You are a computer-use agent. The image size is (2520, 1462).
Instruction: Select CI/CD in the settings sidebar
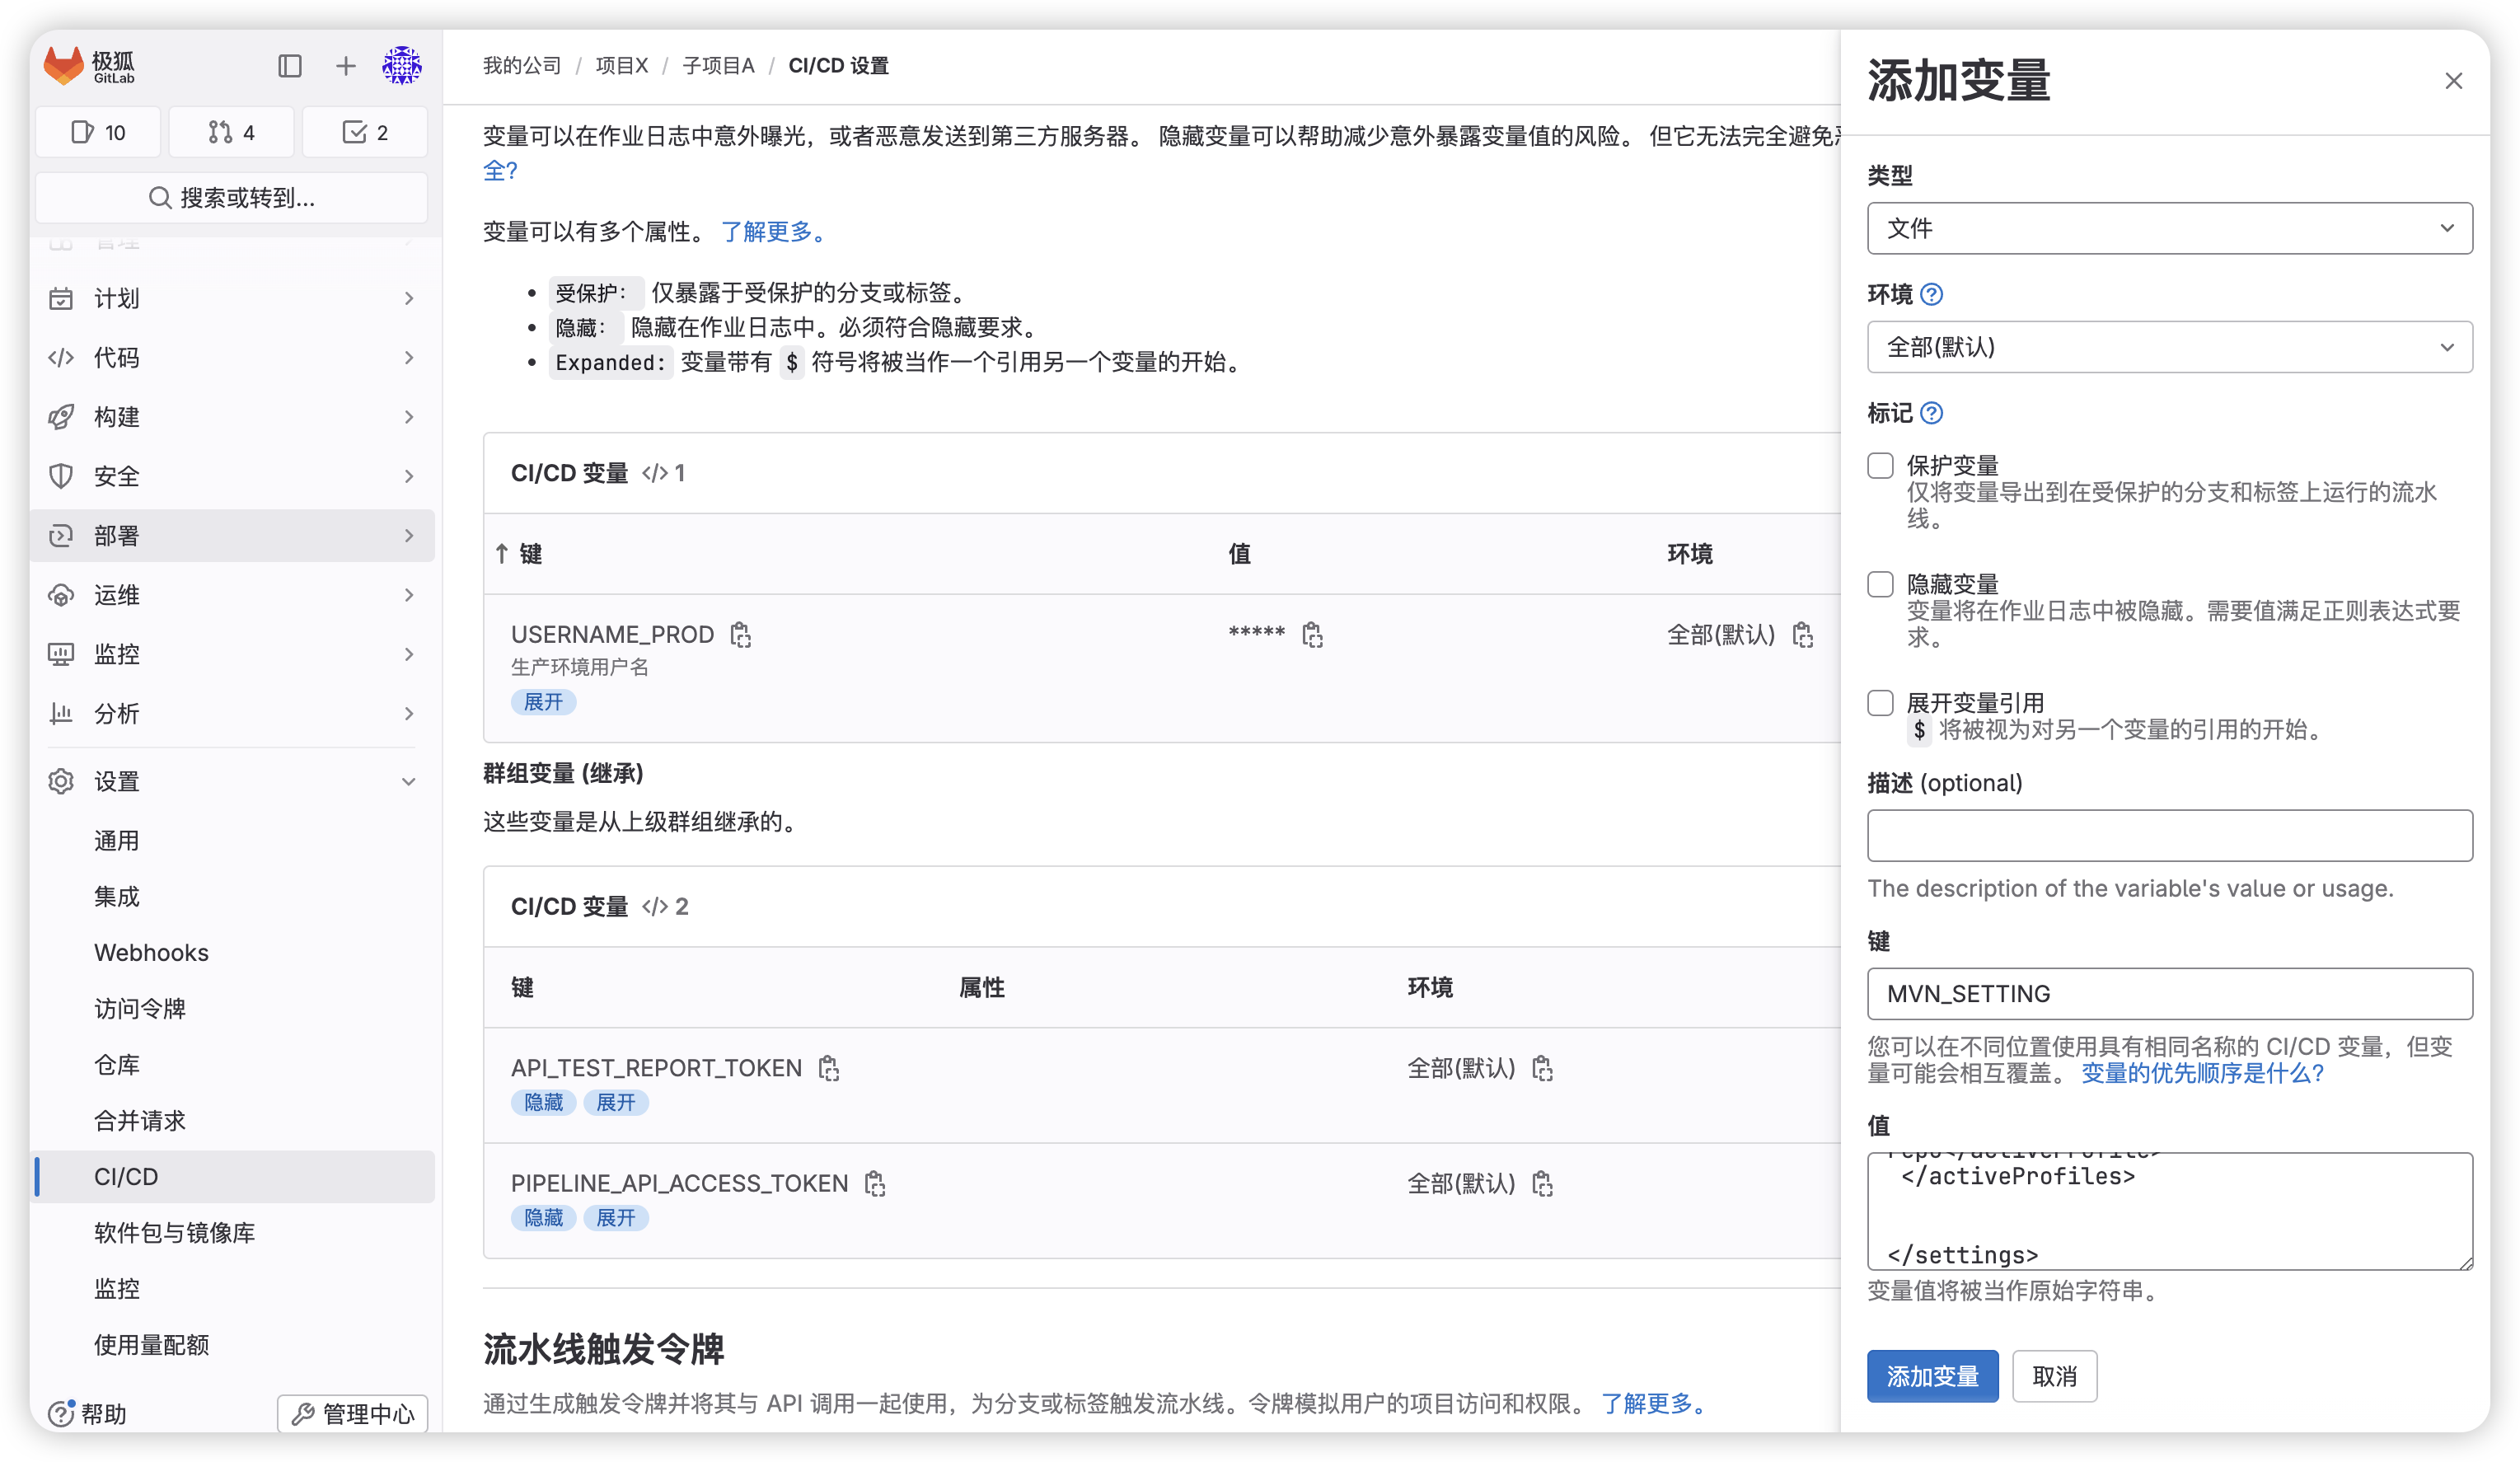(126, 1176)
